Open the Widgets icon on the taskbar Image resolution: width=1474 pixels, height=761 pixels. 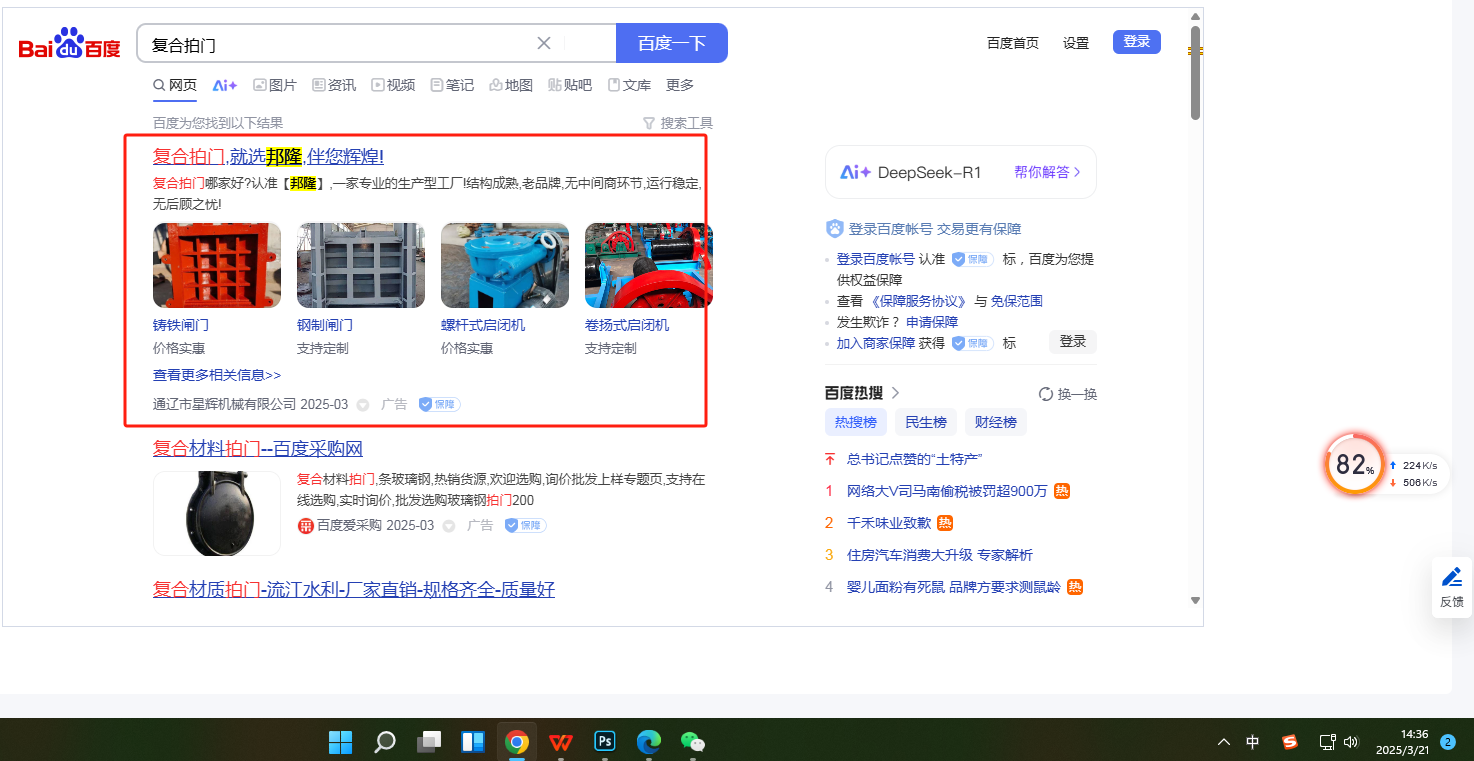point(473,741)
